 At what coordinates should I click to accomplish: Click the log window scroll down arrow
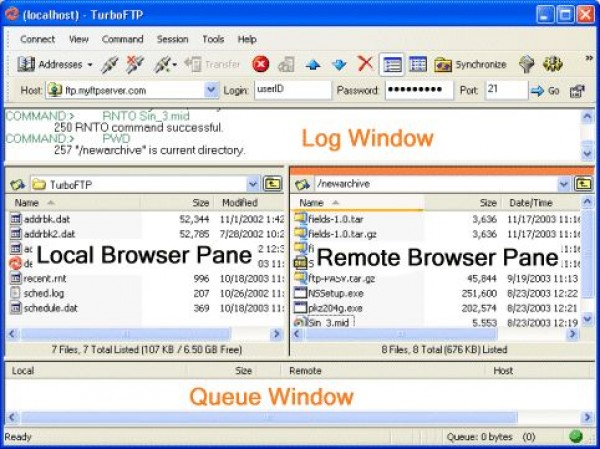pos(587,153)
